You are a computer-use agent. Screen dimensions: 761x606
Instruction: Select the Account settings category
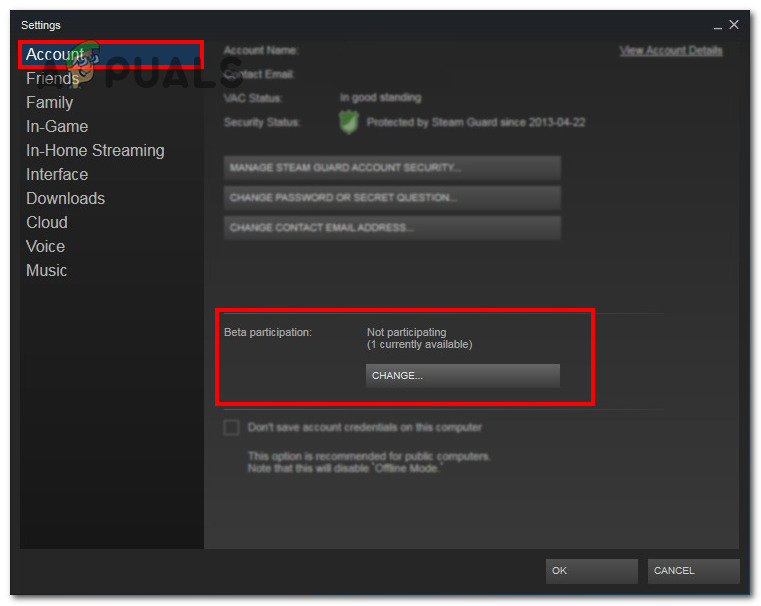pos(111,54)
